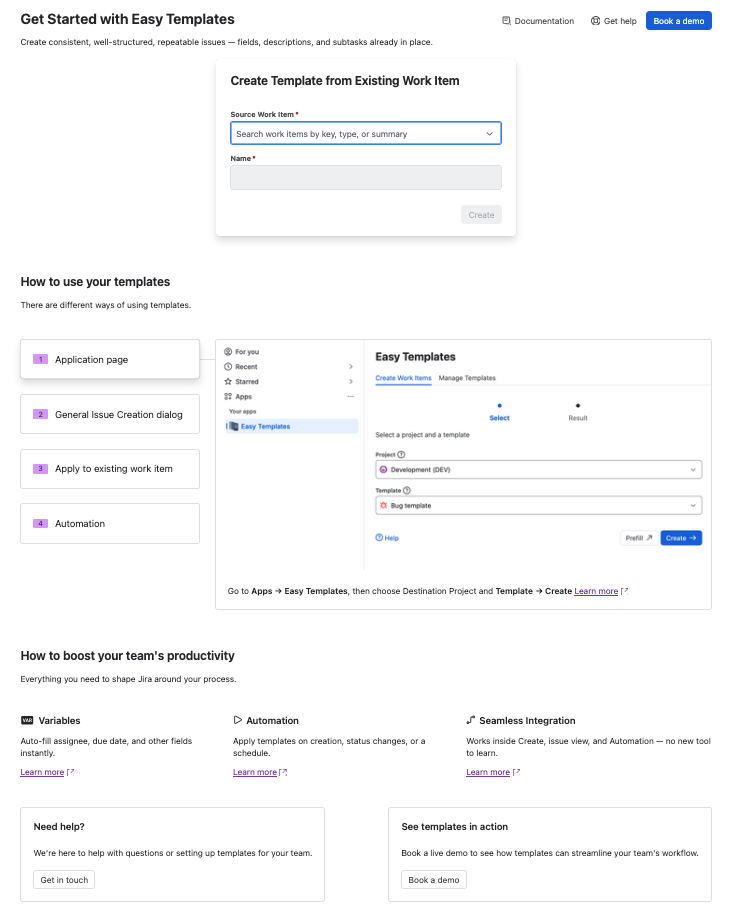Screen dimensions: 730x922
Task: Click the Variables VAR icon
Action: [27, 720]
